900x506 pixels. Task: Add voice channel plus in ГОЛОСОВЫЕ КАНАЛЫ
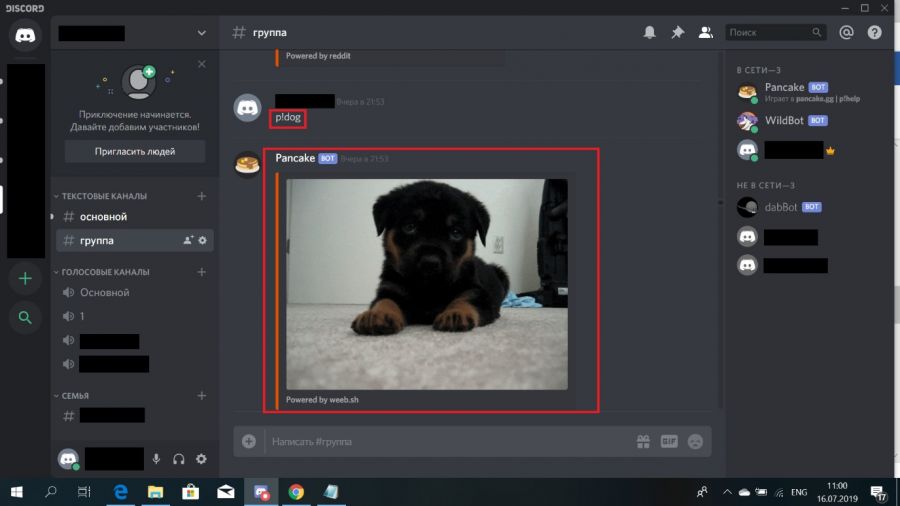click(x=201, y=272)
